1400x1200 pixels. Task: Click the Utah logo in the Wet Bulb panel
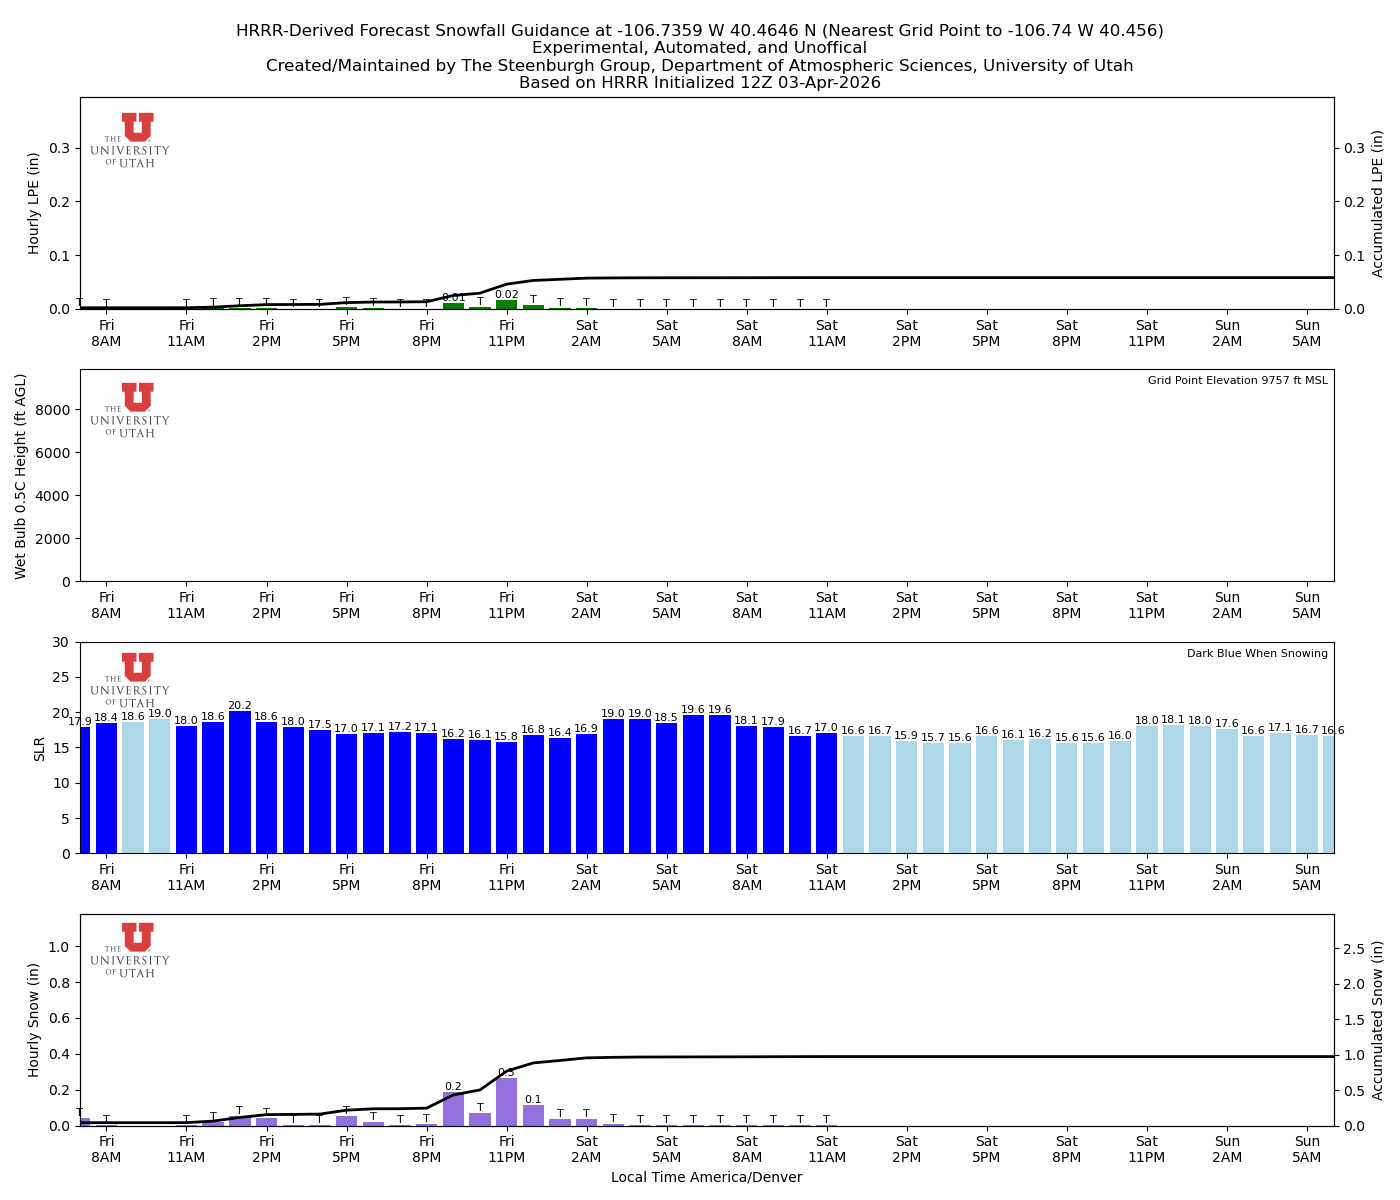point(133,410)
